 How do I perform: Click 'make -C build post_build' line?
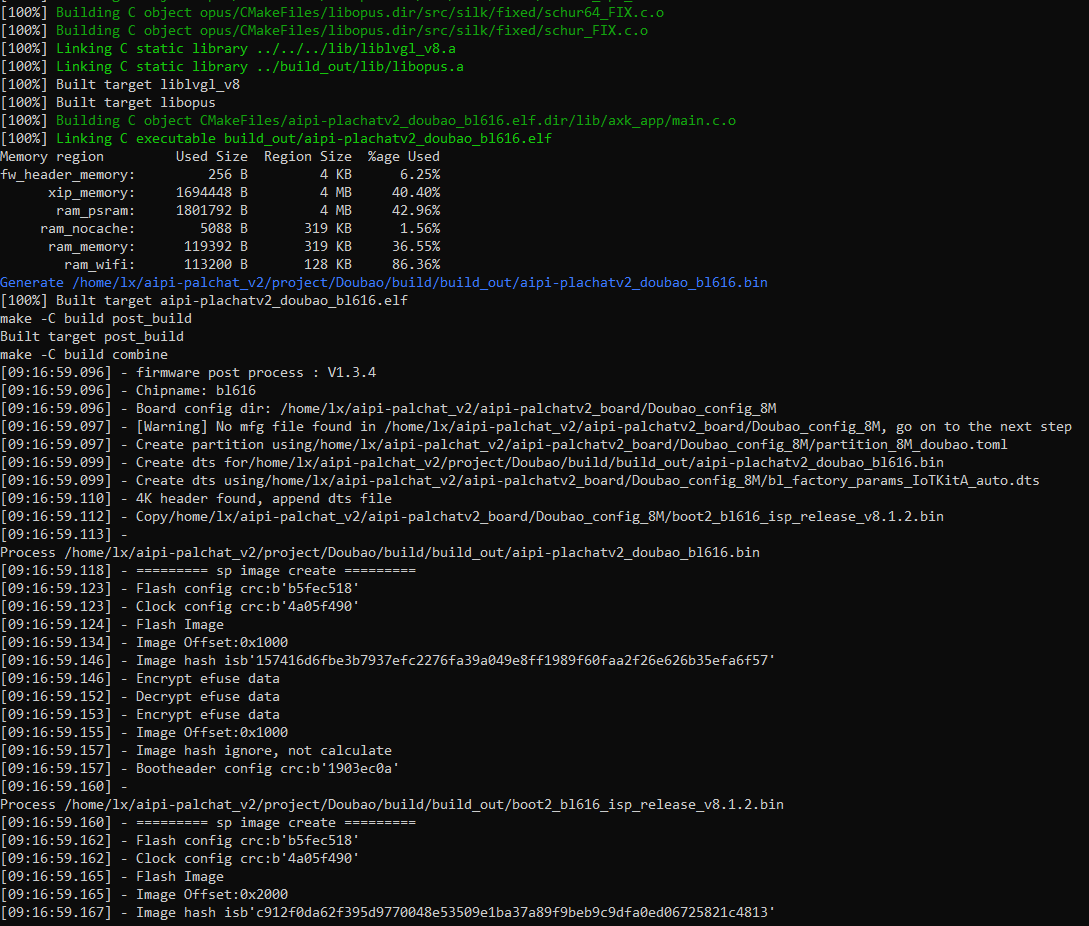coord(96,319)
